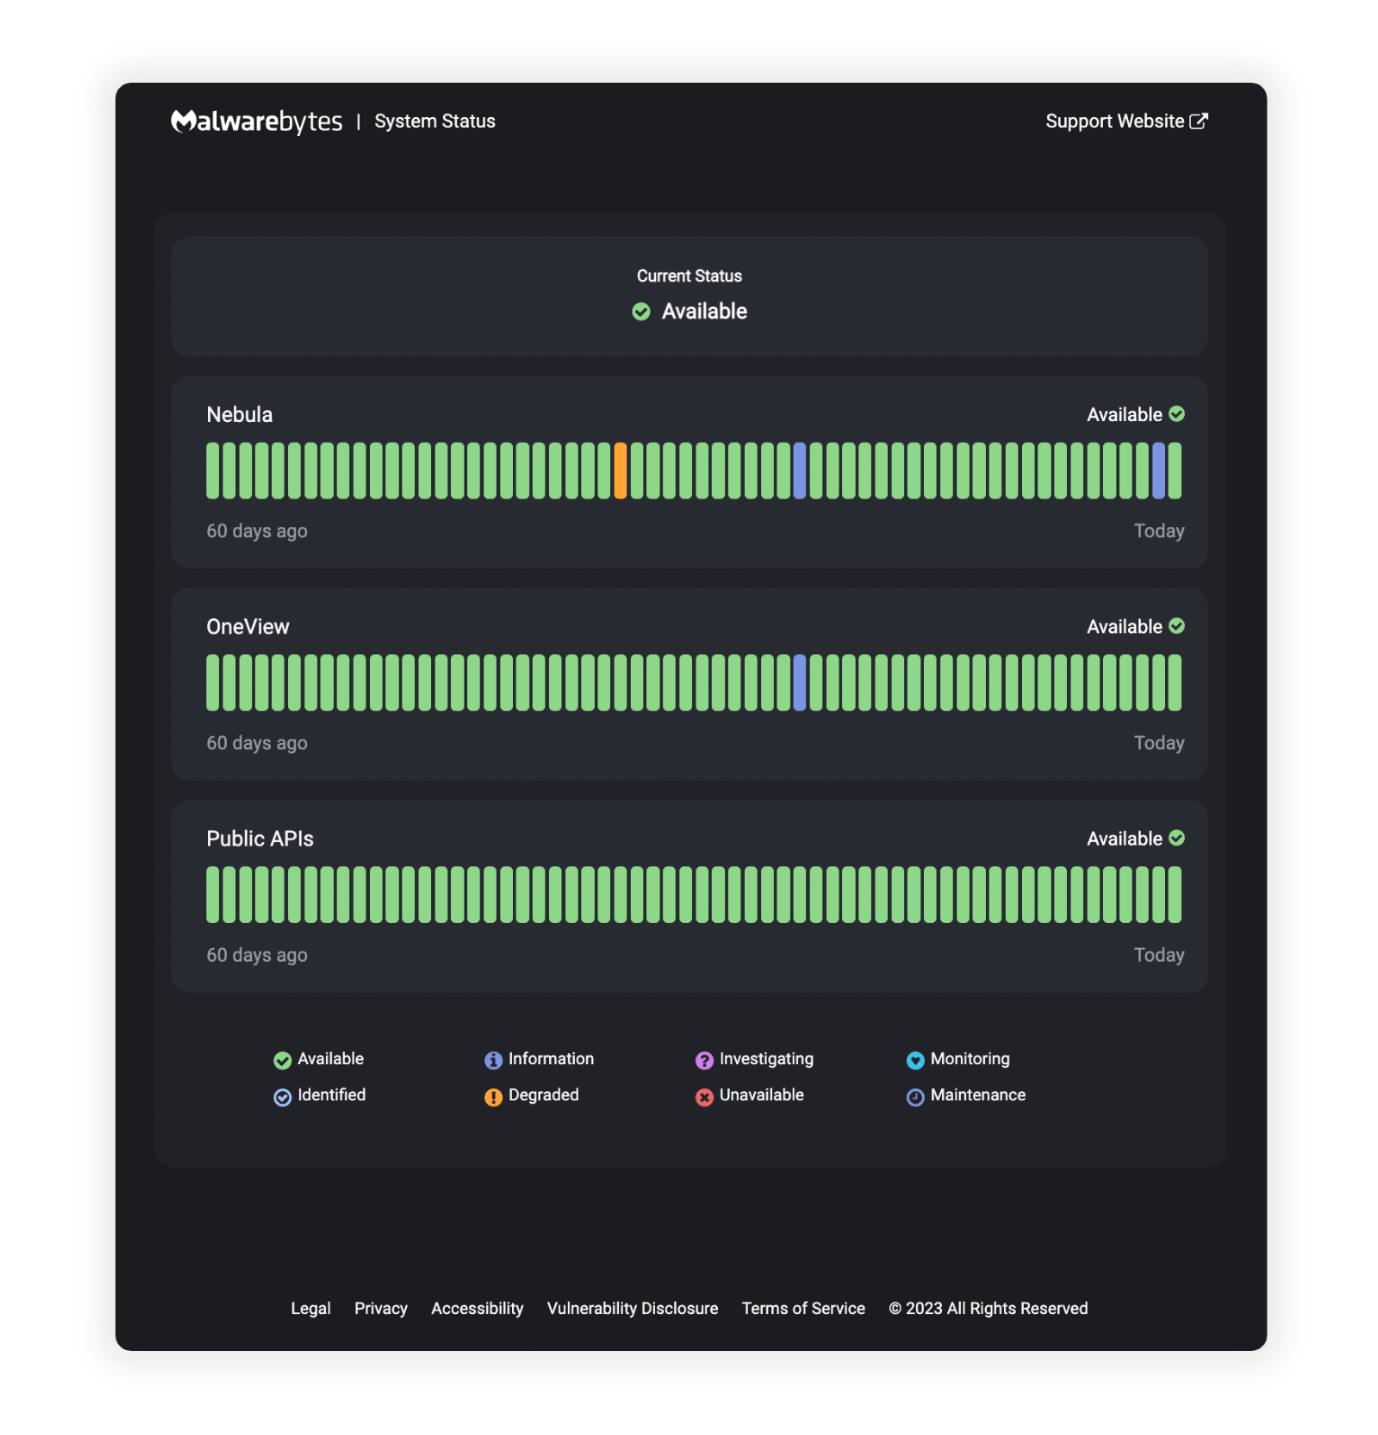Select the middle blue bar in Nebula timeline

pyautogui.click(x=799, y=471)
